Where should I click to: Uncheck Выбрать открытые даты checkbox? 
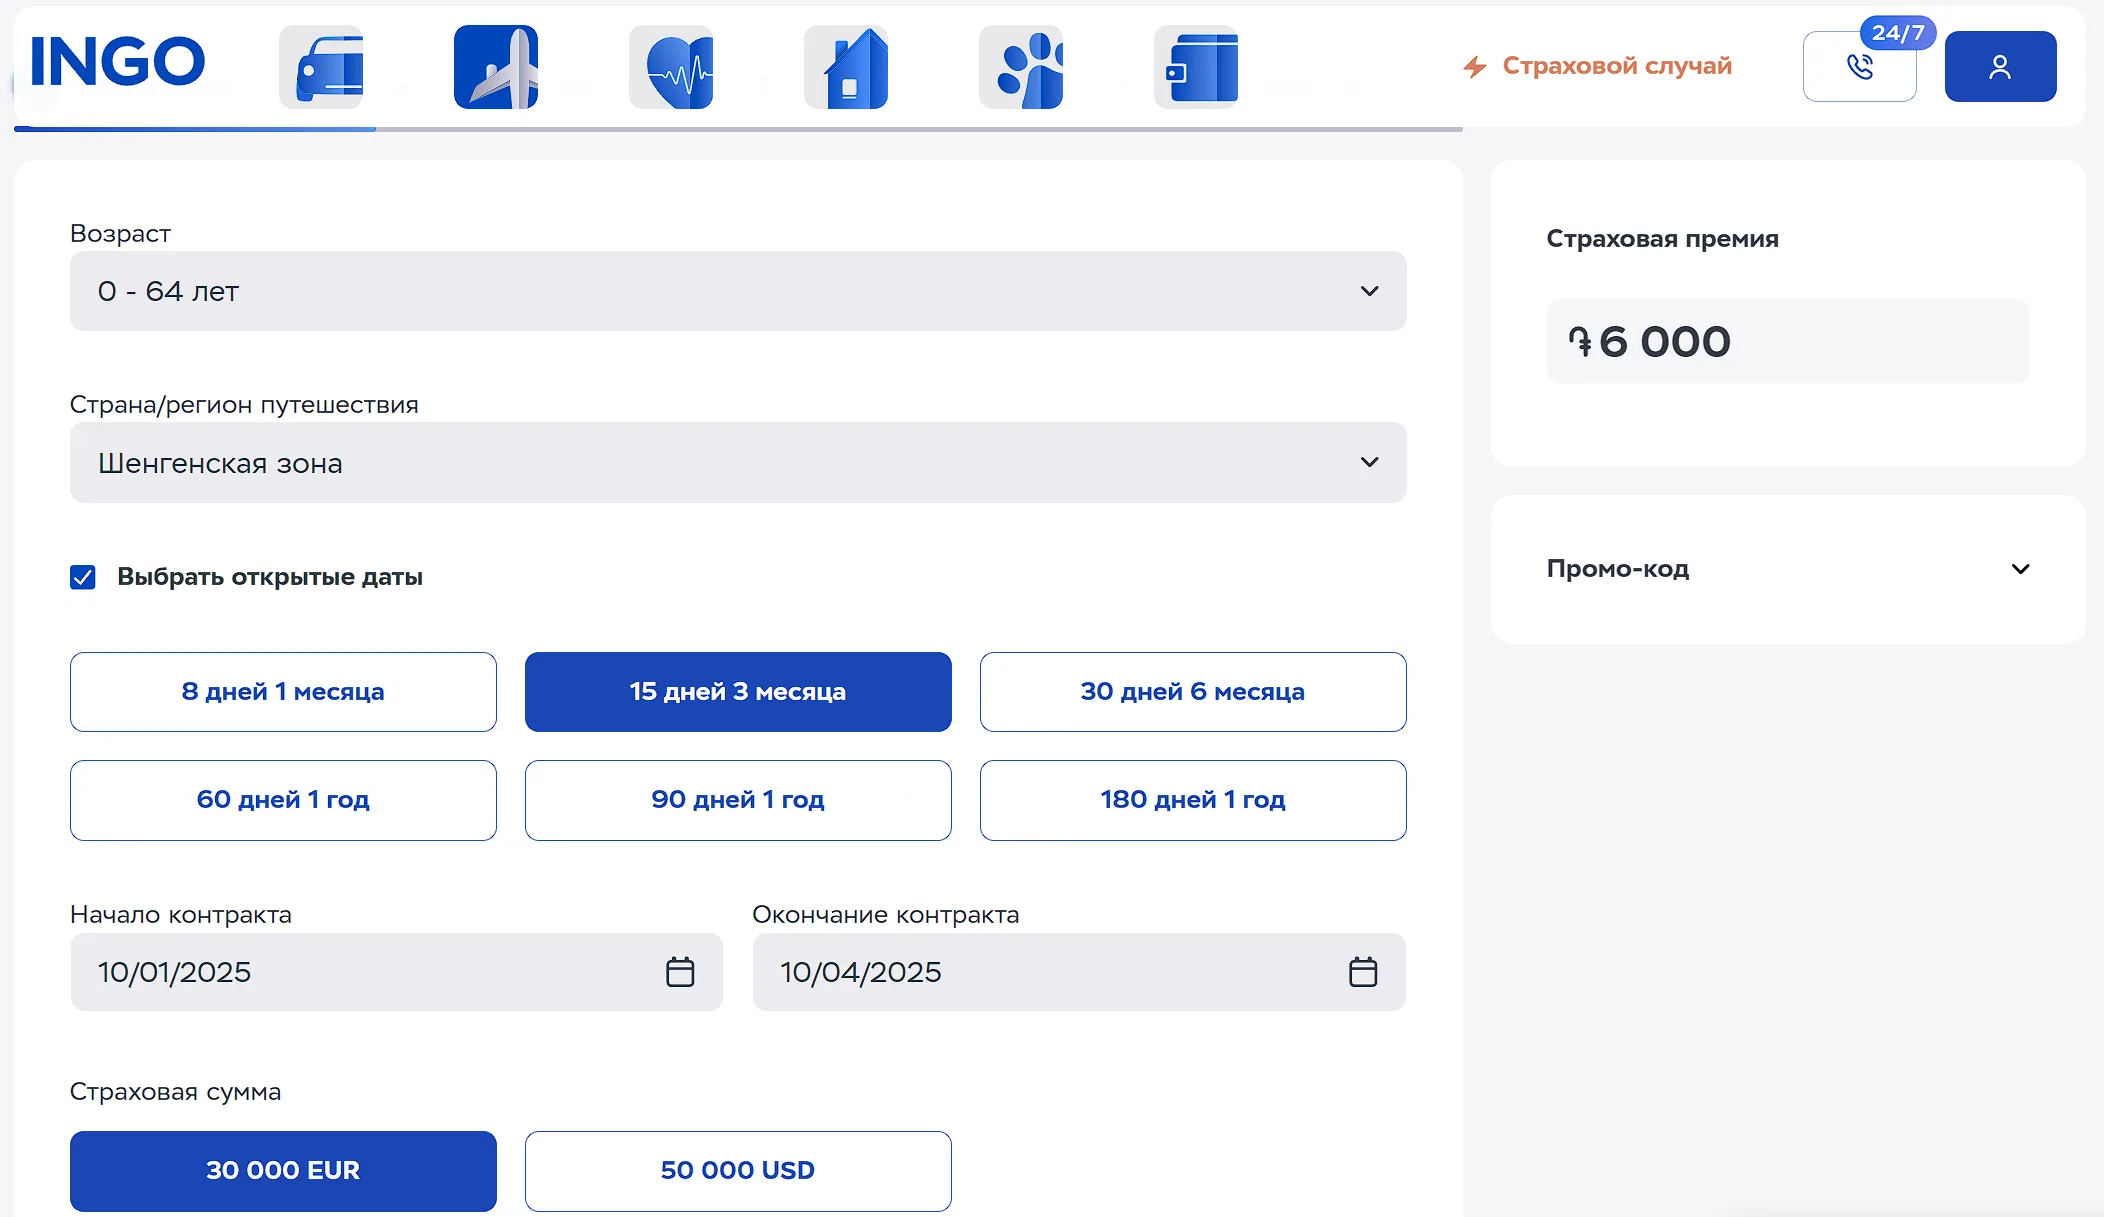click(x=83, y=577)
